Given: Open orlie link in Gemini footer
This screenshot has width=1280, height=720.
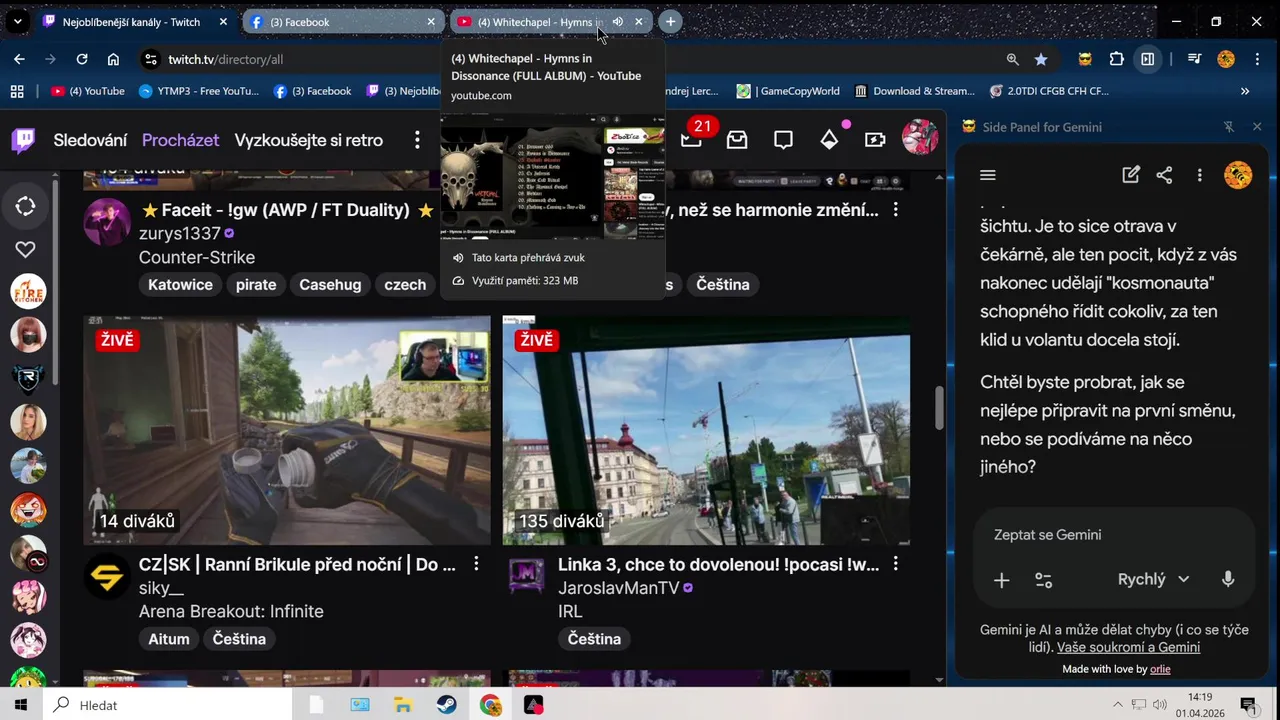Looking at the screenshot, I should pyautogui.click(x=1160, y=669).
